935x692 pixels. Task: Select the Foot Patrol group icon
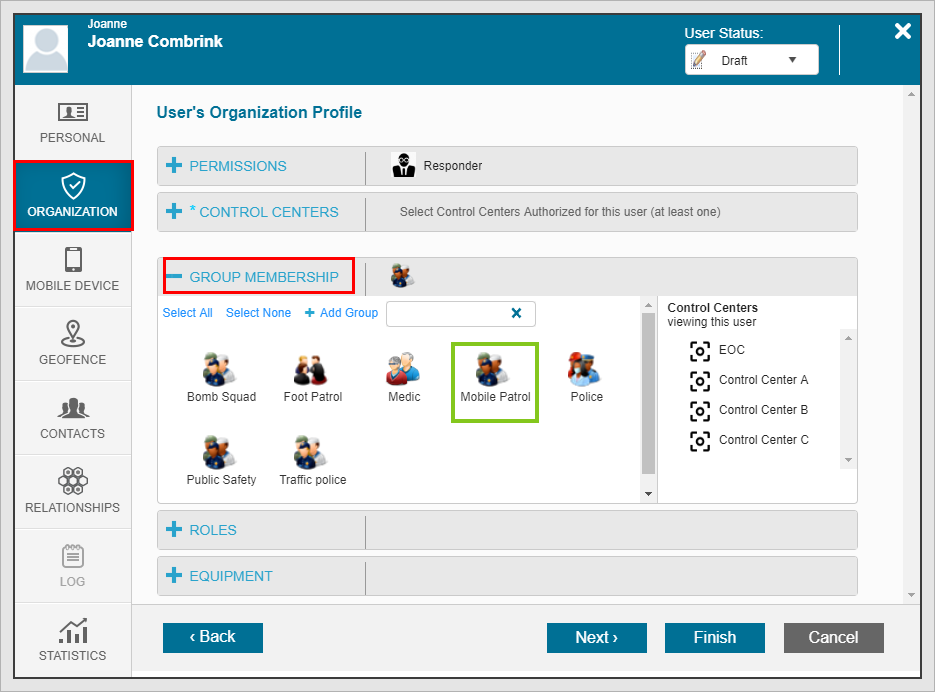click(312, 371)
